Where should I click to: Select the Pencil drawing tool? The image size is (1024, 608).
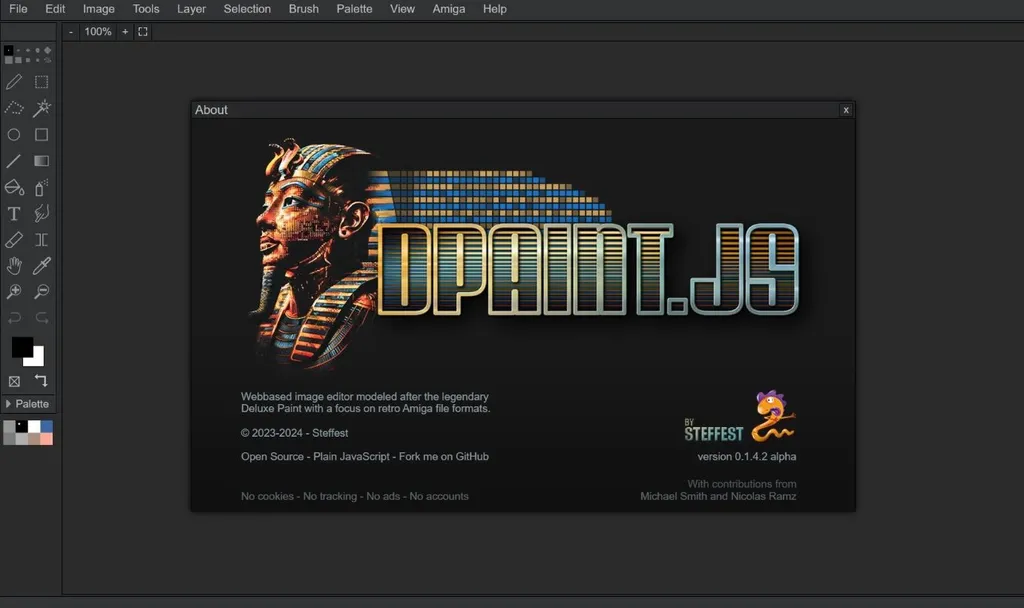[13, 82]
